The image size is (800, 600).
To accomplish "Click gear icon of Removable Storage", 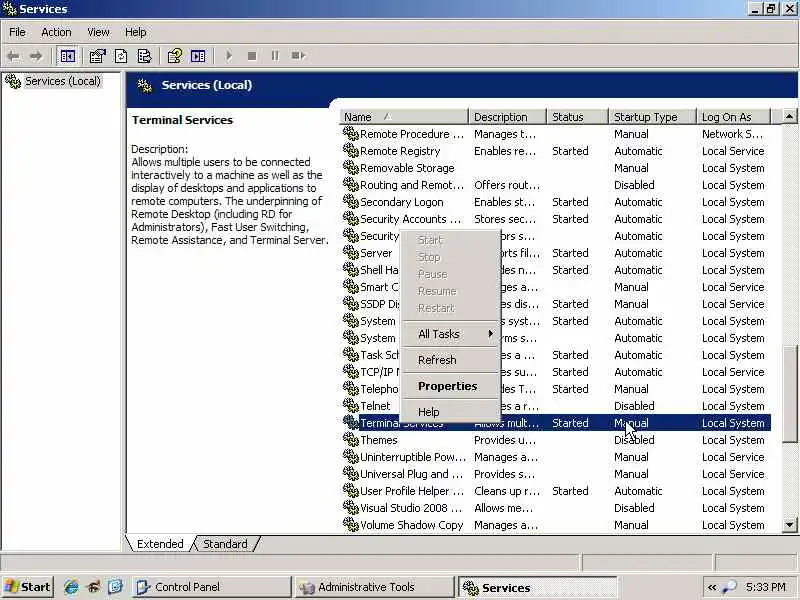I will pyautogui.click(x=351, y=167).
